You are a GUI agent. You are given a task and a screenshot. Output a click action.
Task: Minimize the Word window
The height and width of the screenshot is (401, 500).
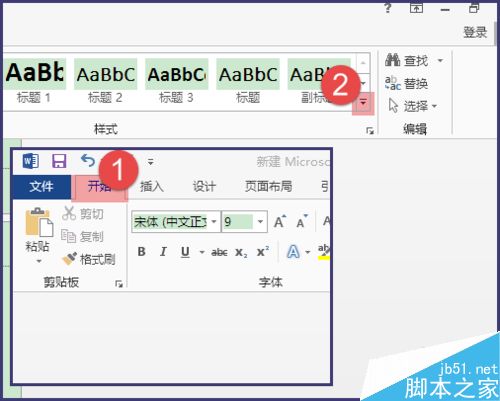[x=445, y=10]
